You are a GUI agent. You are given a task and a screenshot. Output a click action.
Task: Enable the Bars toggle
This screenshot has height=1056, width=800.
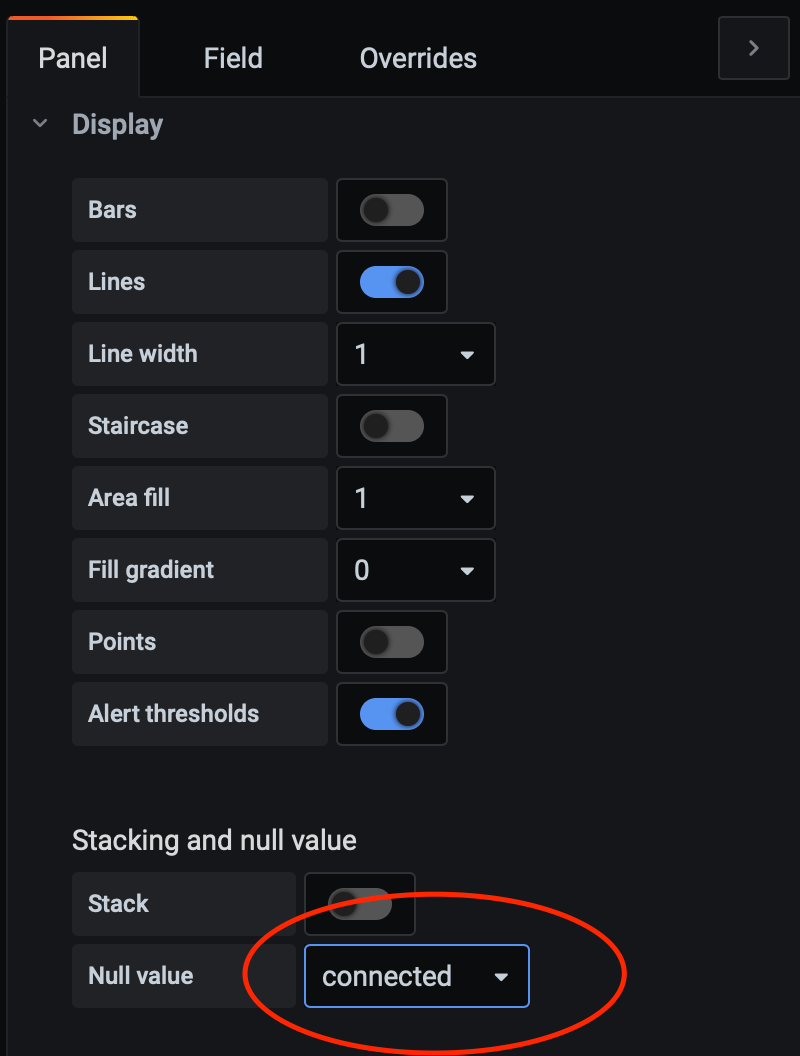pos(392,210)
